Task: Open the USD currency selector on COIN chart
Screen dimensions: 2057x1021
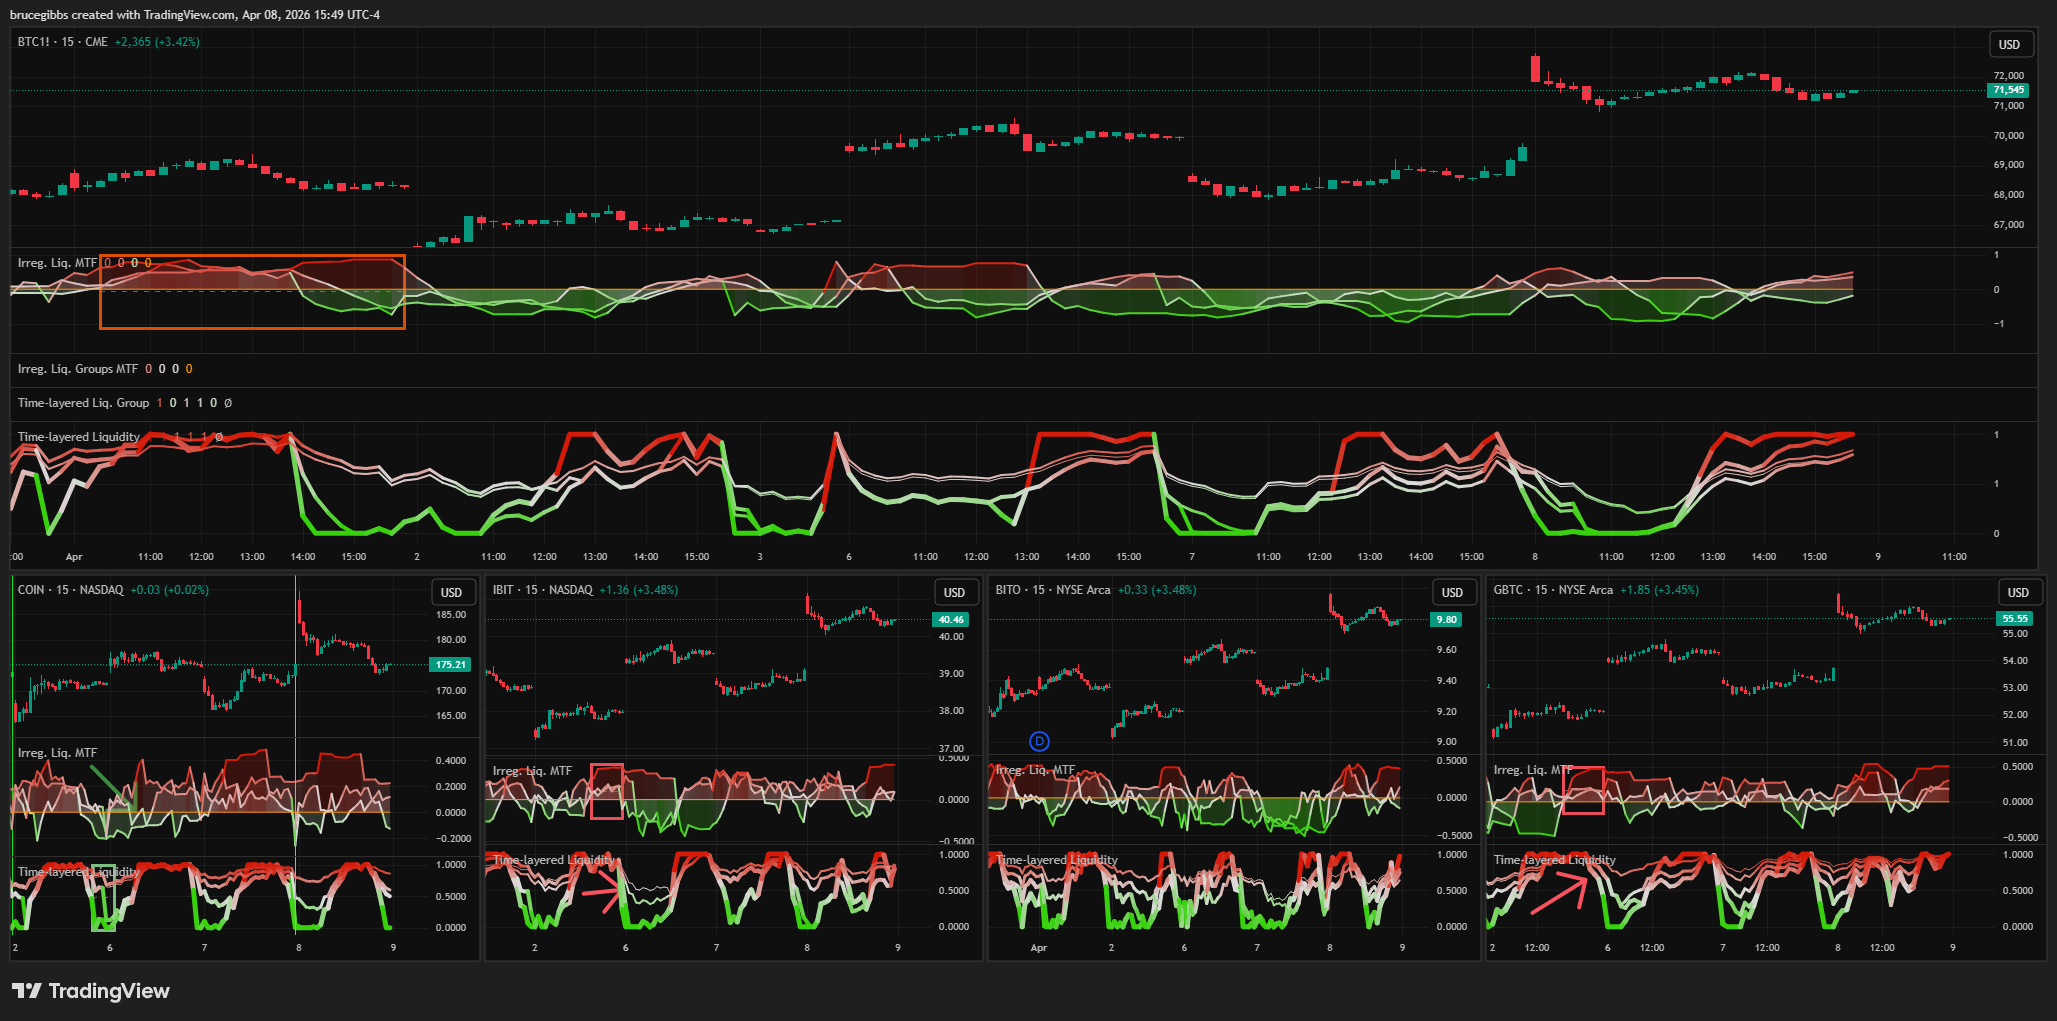Action: click(451, 592)
